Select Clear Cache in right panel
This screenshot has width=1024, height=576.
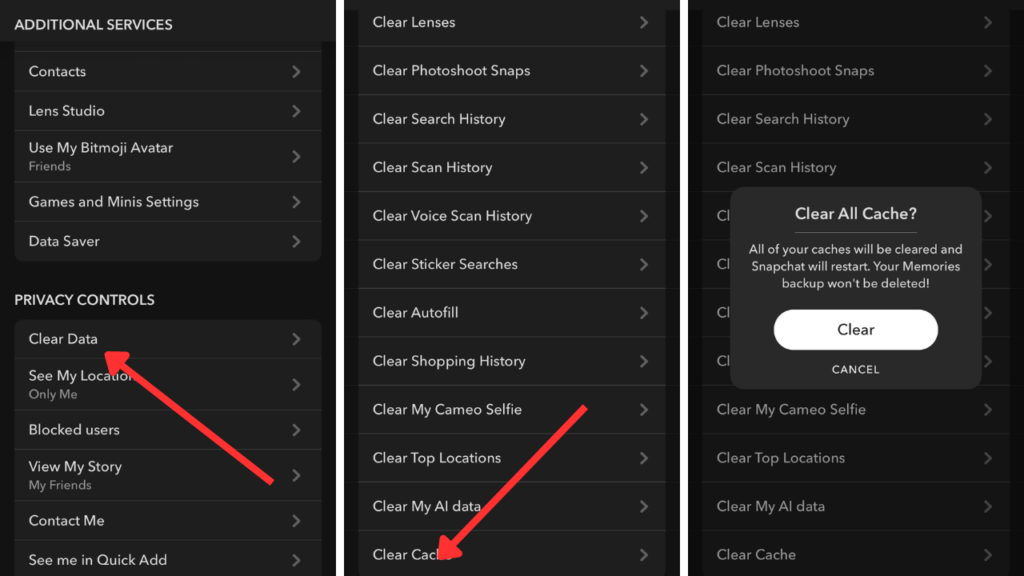pyautogui.click(x=856, y=554)
